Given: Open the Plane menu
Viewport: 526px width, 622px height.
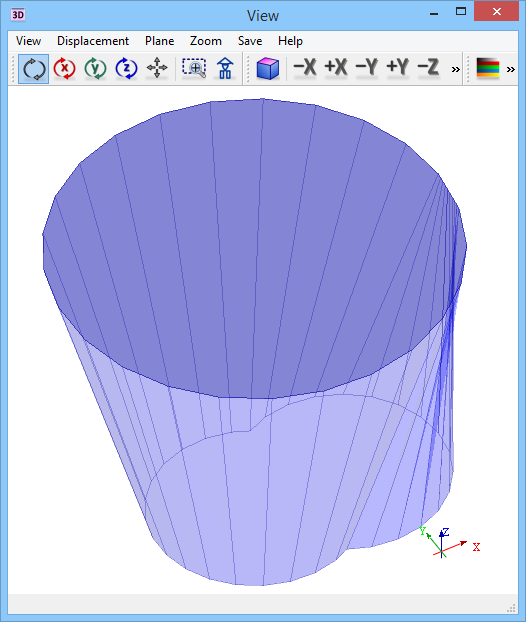Looking at the screenshot, I should point(159,41).
